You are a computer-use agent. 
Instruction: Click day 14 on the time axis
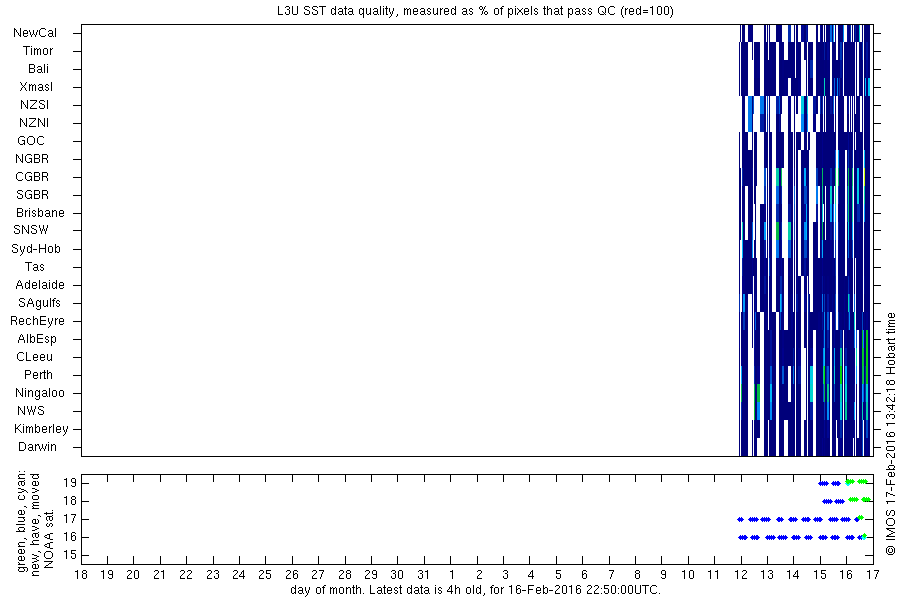[x=793, y=575]
